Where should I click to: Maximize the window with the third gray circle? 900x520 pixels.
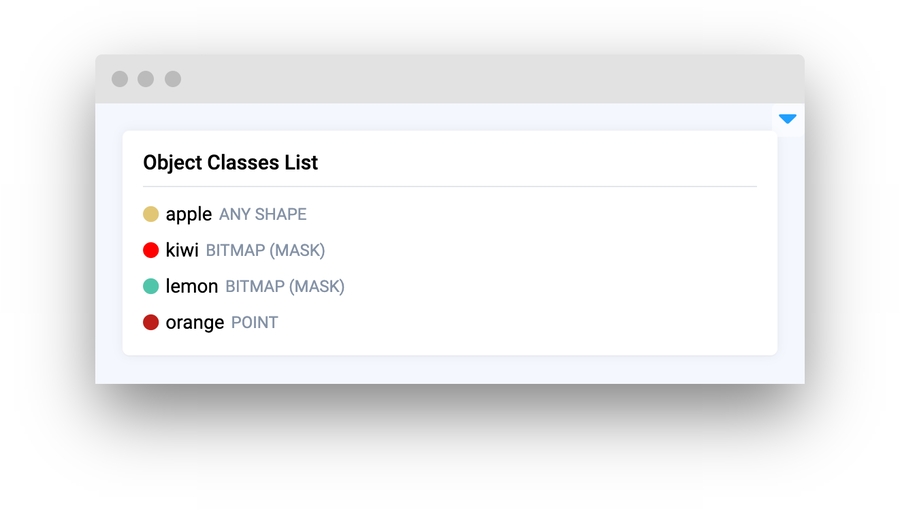pos(173,79)
